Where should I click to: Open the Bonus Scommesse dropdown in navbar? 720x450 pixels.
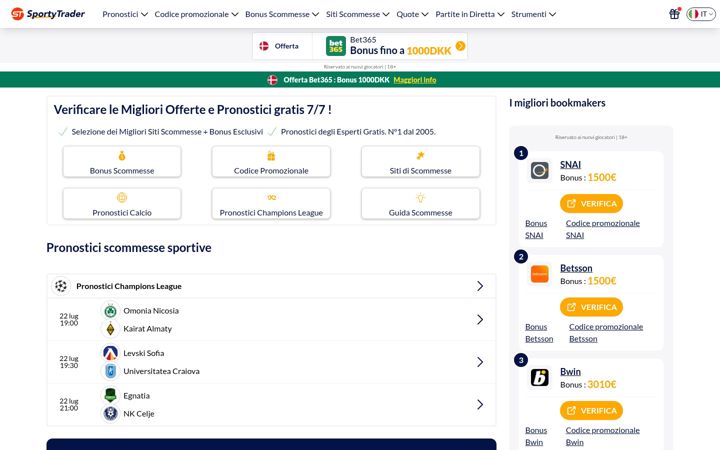coord(282,14)
